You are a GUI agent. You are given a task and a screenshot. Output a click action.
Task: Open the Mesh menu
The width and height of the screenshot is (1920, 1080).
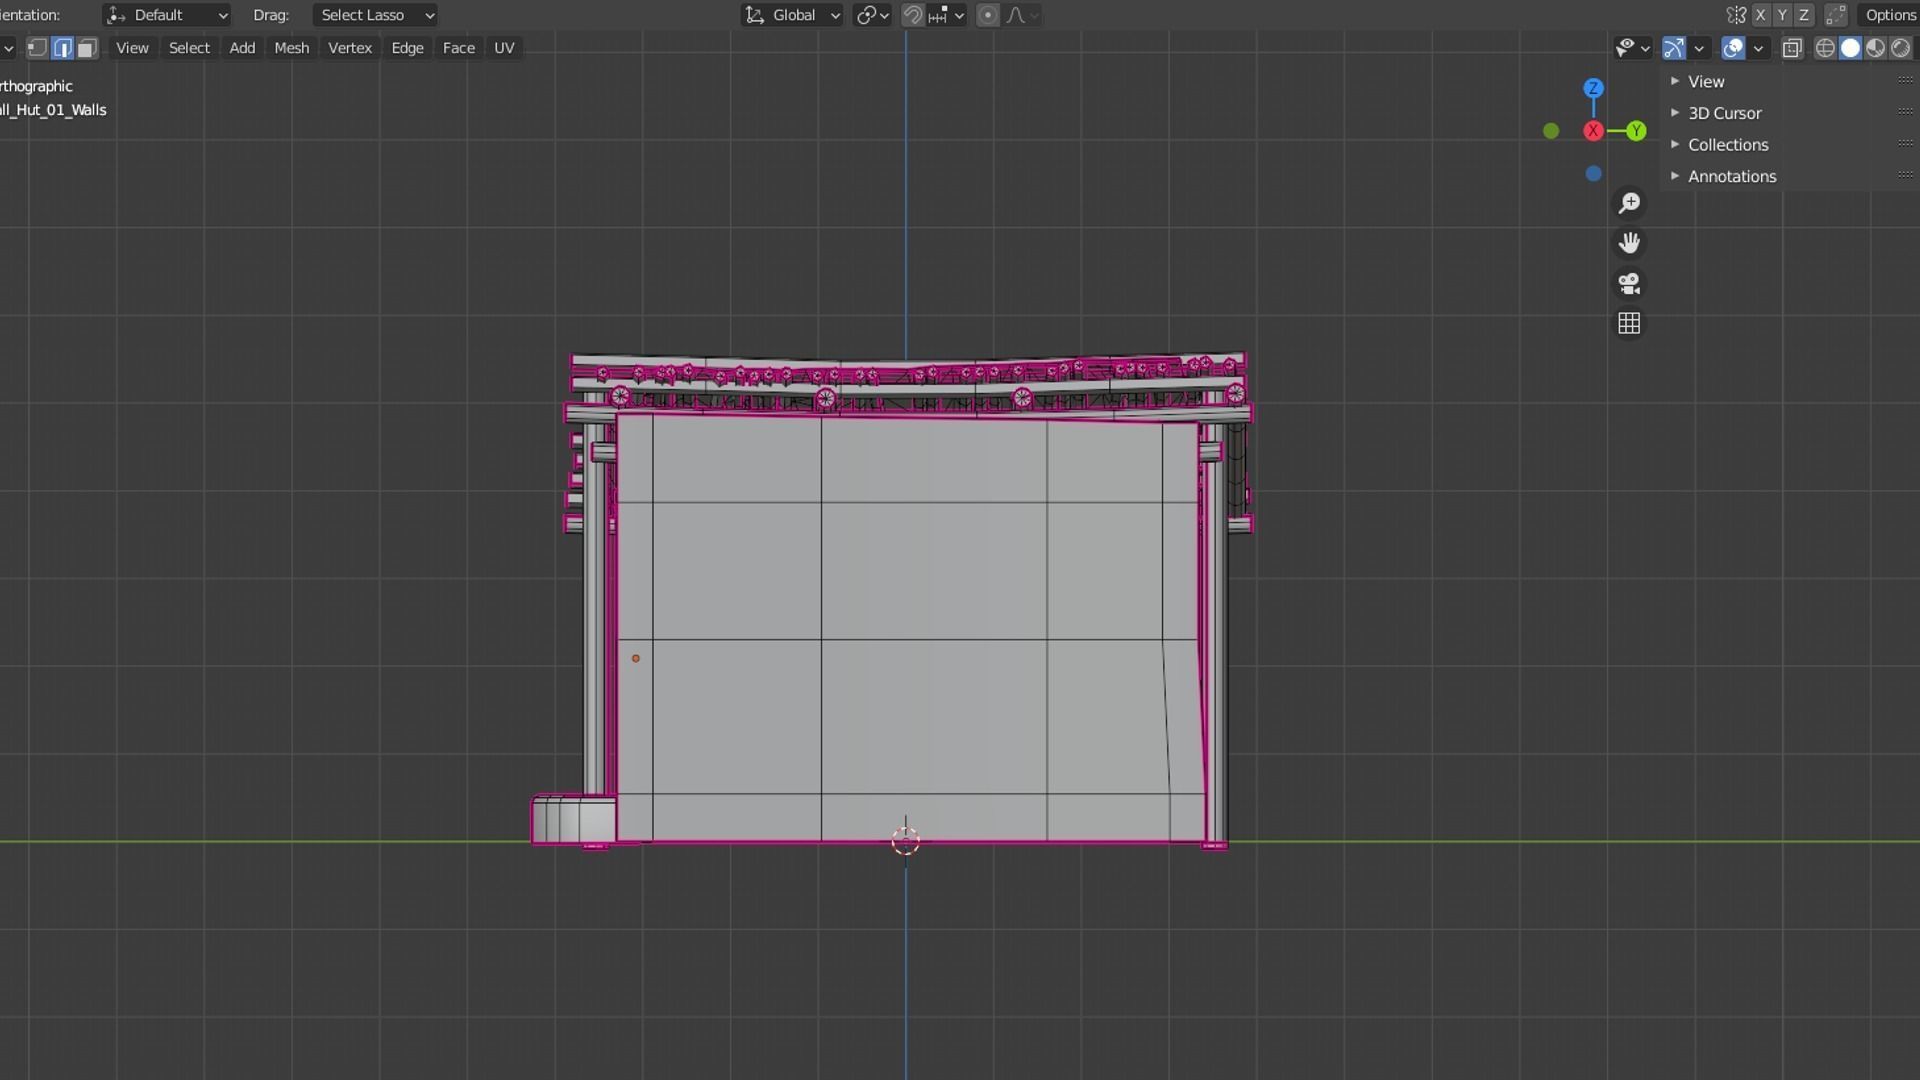tap(291, 48)
